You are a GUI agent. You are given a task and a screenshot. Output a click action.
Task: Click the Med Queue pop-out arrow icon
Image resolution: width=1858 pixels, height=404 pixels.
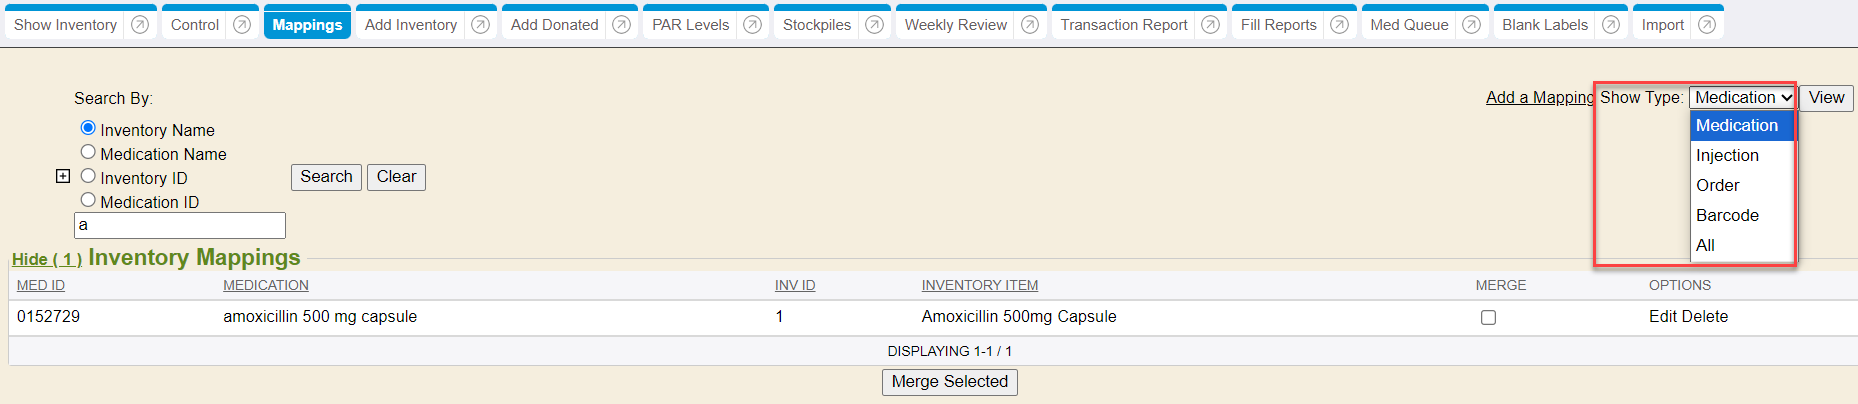(1471, 25)
